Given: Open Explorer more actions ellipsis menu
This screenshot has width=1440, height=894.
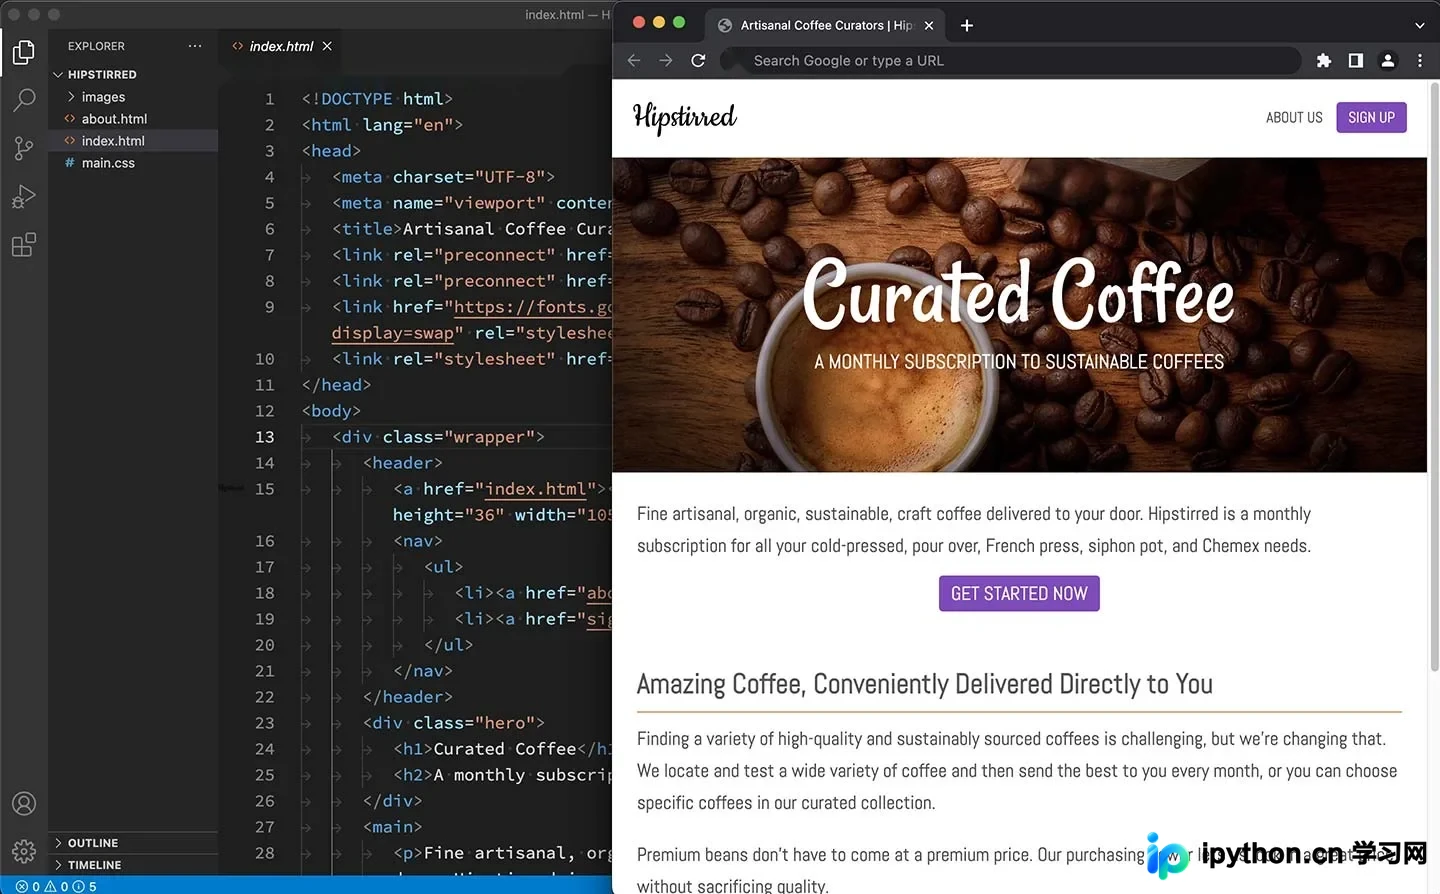Looking at the screenshot, I should [x=195, y=46].
